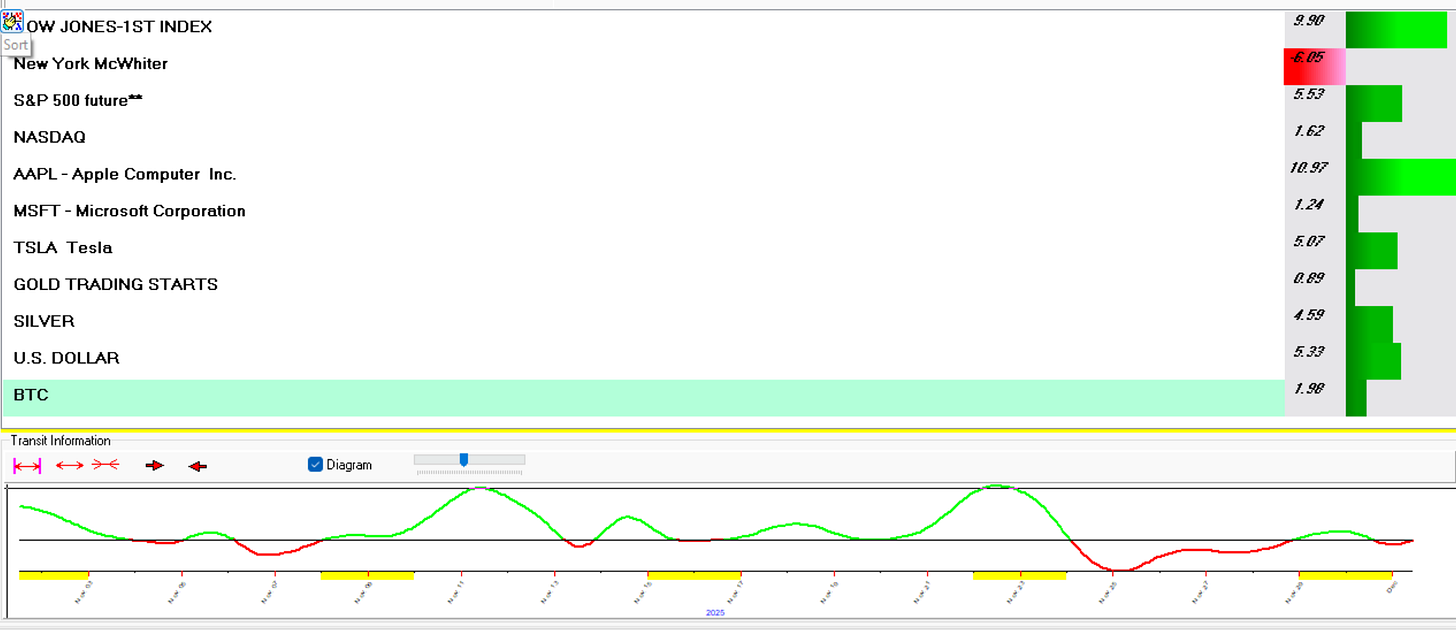The width and height of the screenshot is (1456, 630).
Task: Select the GOLD TRADING STARTS row
Action: (643, 285)
